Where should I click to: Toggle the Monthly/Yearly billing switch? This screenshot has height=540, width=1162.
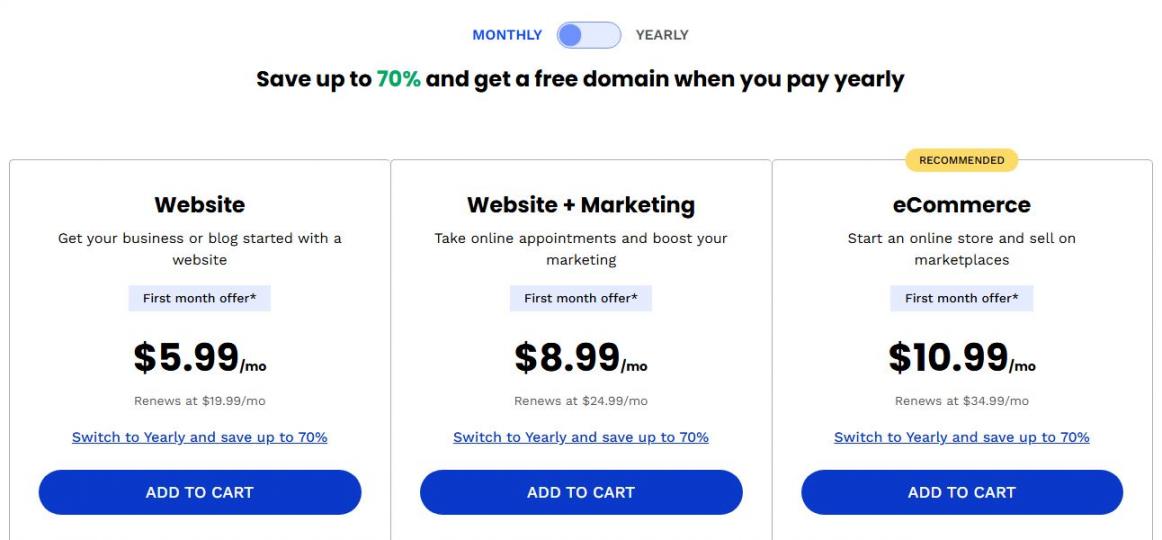pos(588,35)
